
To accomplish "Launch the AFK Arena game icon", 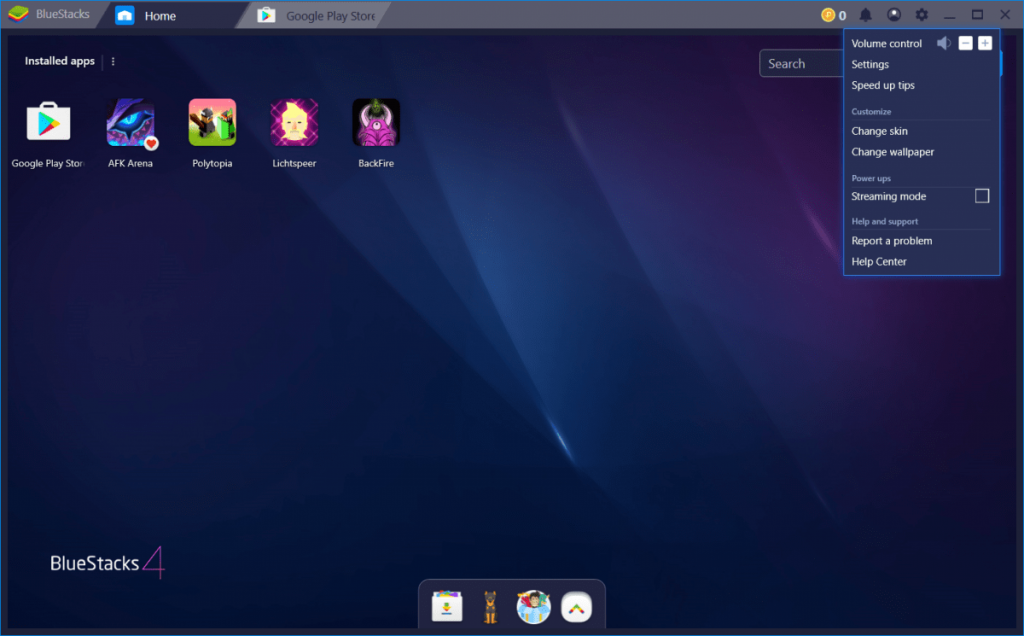I will 131,122.
